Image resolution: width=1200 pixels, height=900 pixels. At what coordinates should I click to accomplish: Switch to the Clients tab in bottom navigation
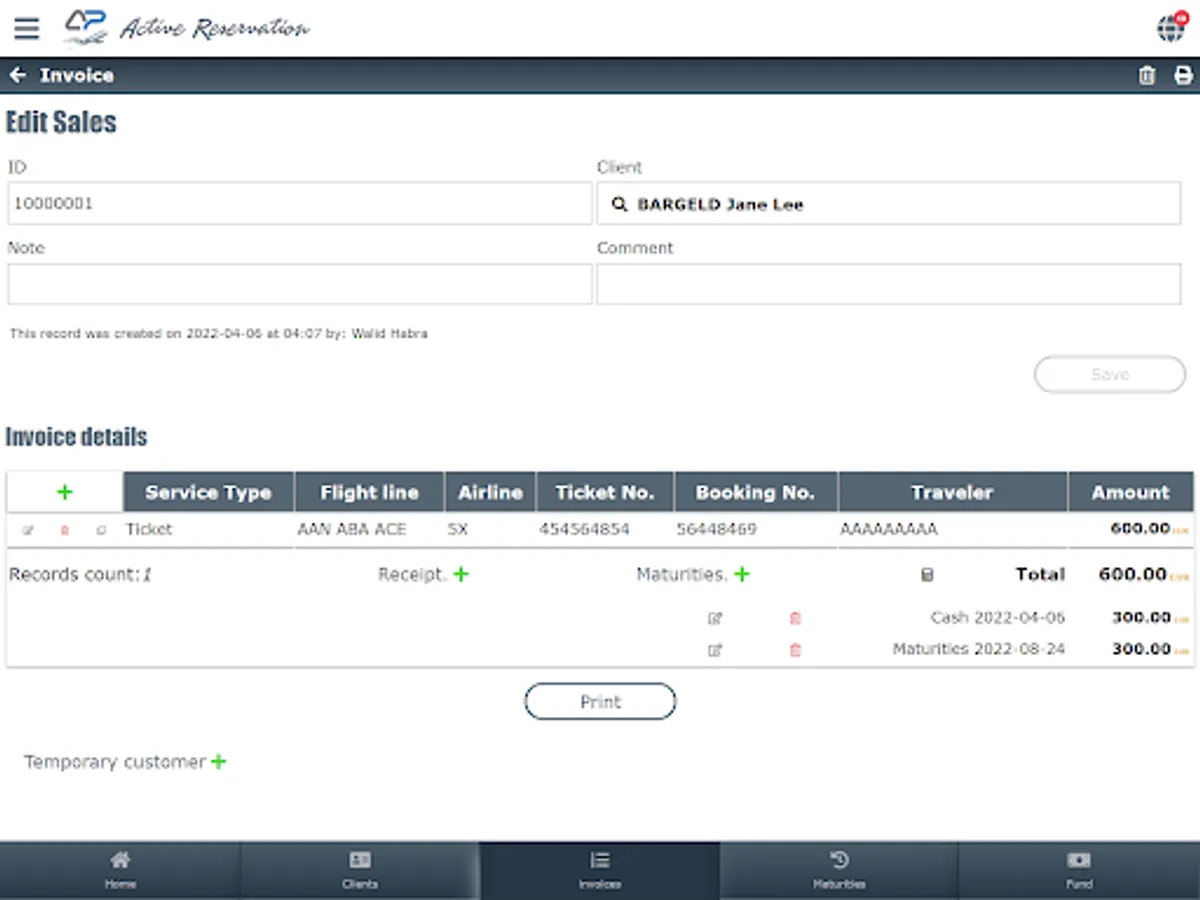tap(359, 868)
